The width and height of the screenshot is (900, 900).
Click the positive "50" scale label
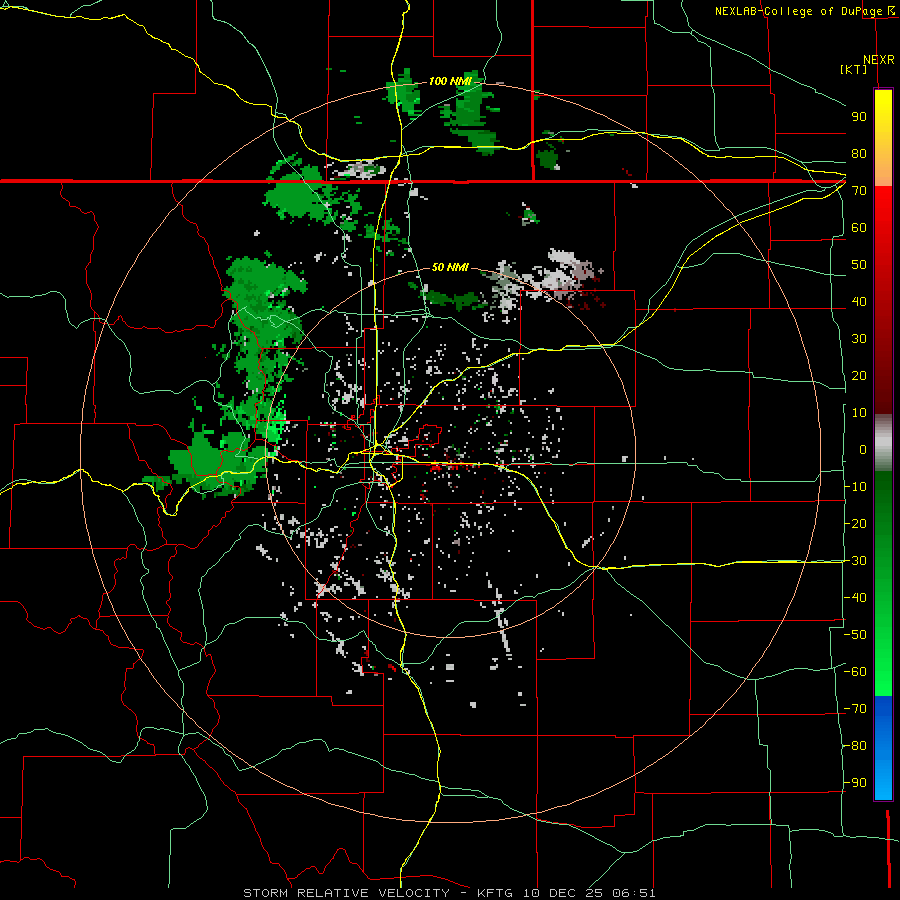(x=859, y=265)
